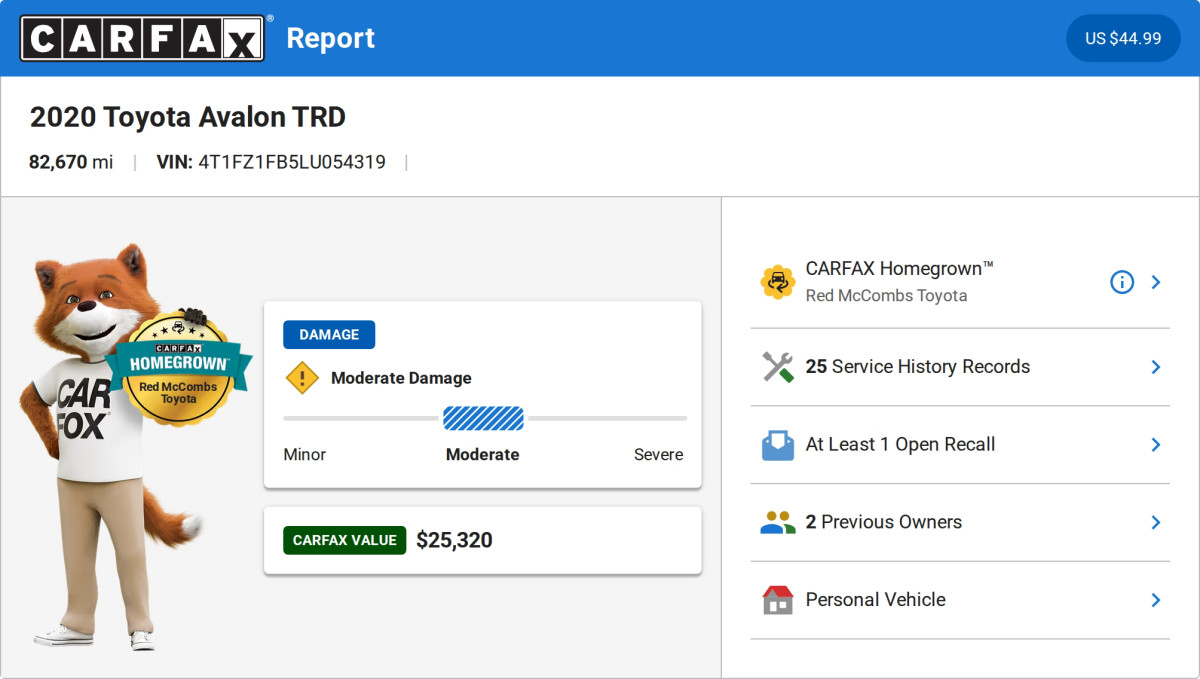
Task: Open CARFAX Homegrown info circle icon
Action: [x=1122, y=282]
